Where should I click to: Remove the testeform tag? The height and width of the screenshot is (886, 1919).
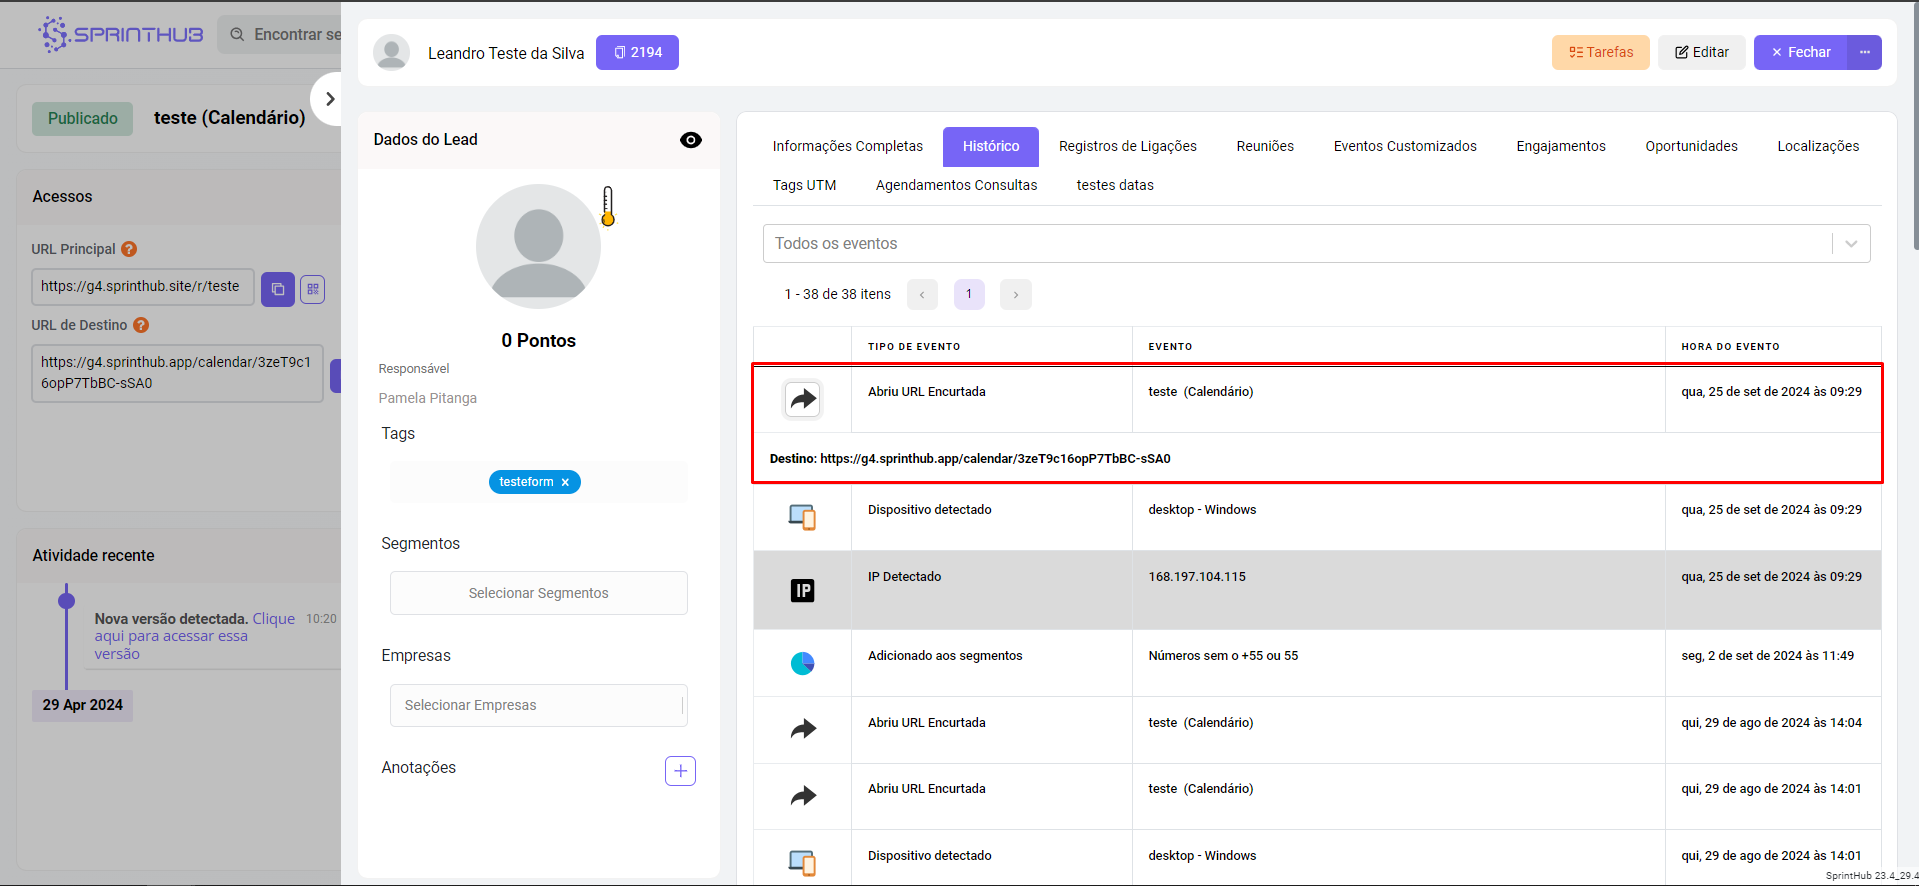pyautogui.click(x=565, y=482)
